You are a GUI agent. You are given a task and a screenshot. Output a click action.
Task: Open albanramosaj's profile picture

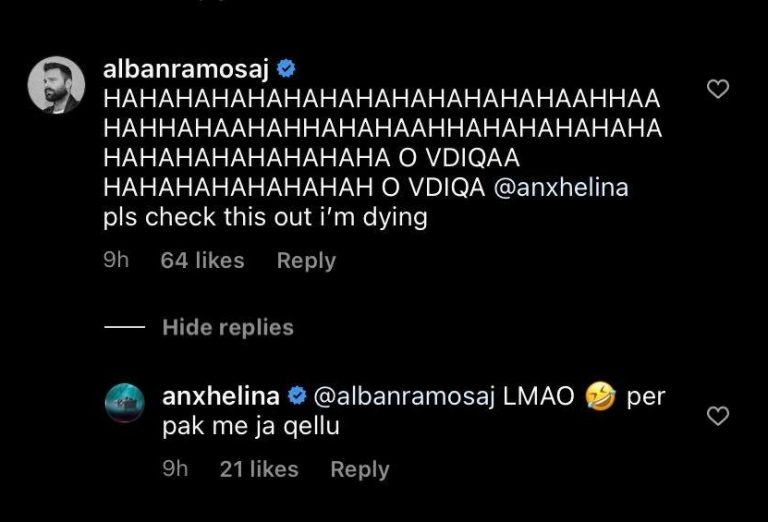pyautogui.click(x=55, y=85)
